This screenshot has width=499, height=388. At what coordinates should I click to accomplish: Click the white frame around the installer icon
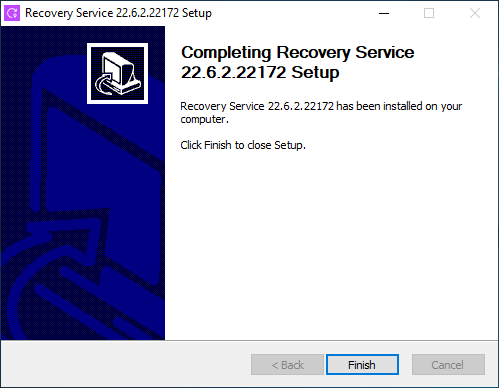(x=117, y=45)
